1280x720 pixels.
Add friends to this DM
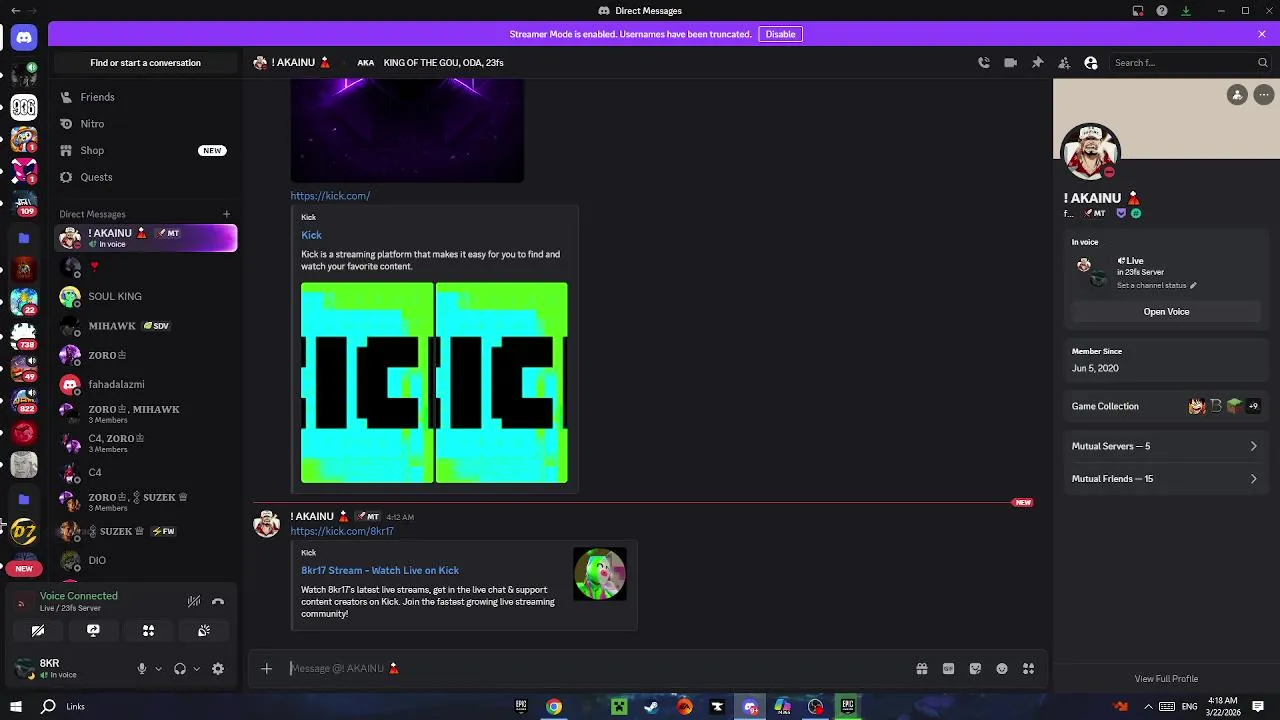pyautogui.click(x=1064, y=62)
